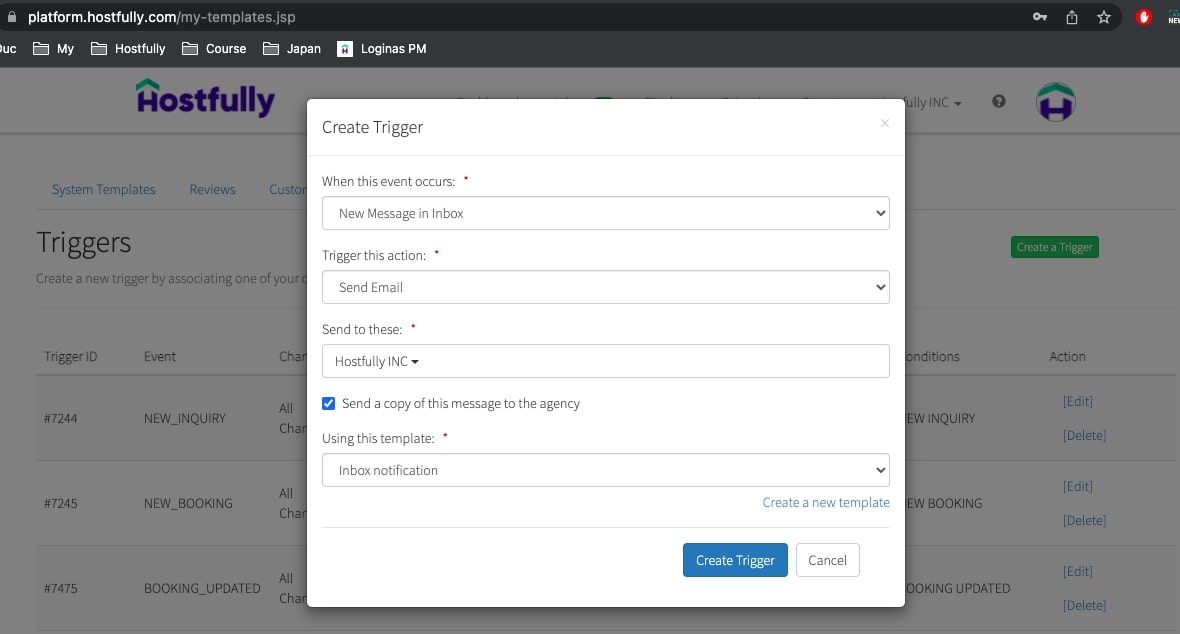Switch to the System Templates tab
The image size is (1180, 634).
coord(104,189)
